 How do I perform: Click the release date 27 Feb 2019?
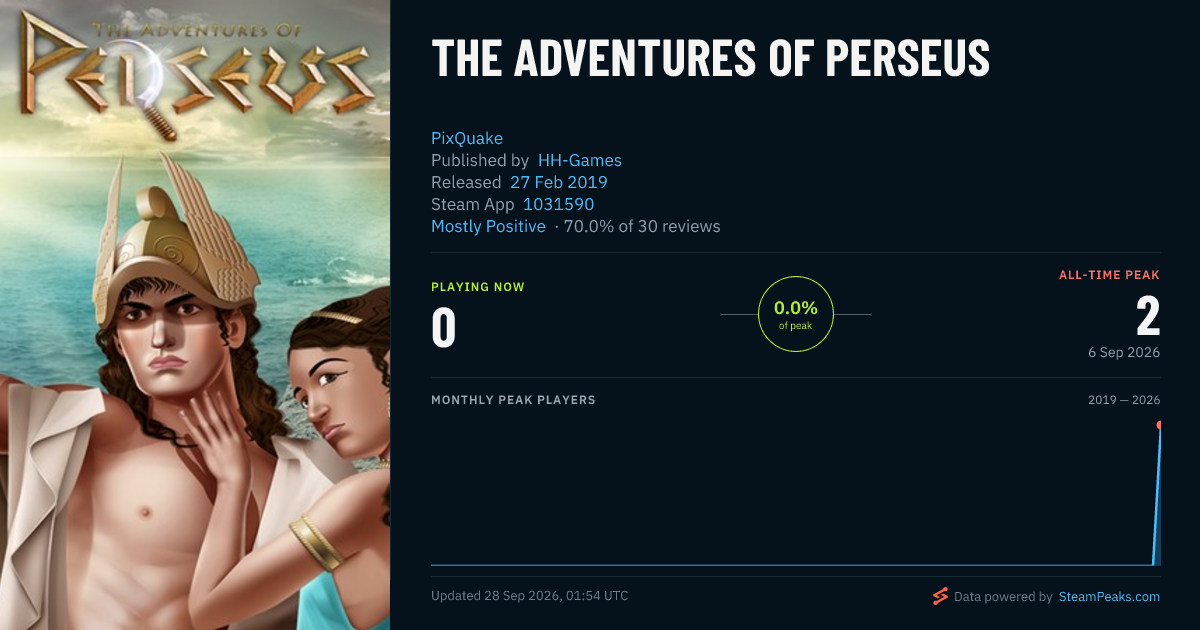[559, 182]
